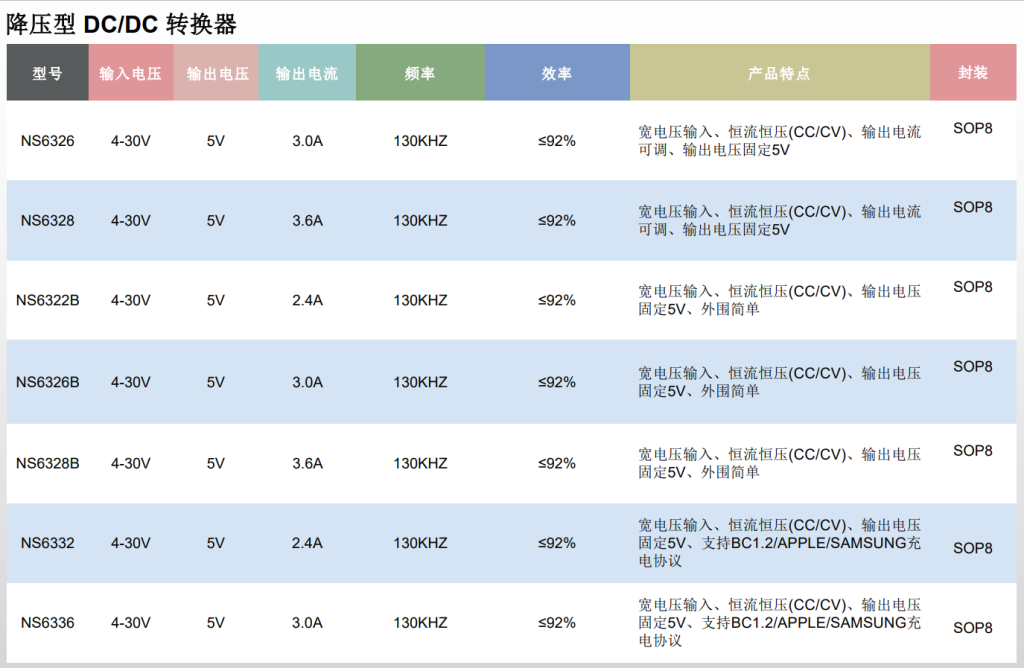Click SOP8 package in NS6336 row

pos(973,628)
